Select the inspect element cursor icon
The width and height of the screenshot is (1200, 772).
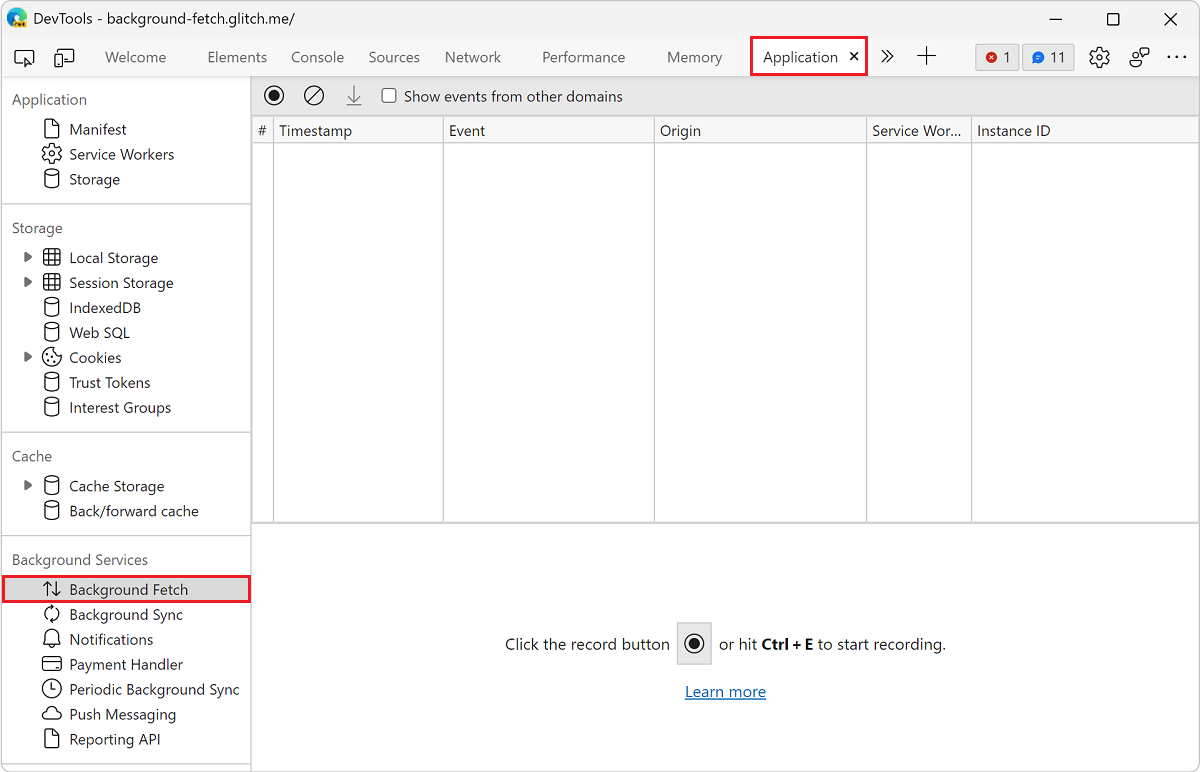pos(24,57)
